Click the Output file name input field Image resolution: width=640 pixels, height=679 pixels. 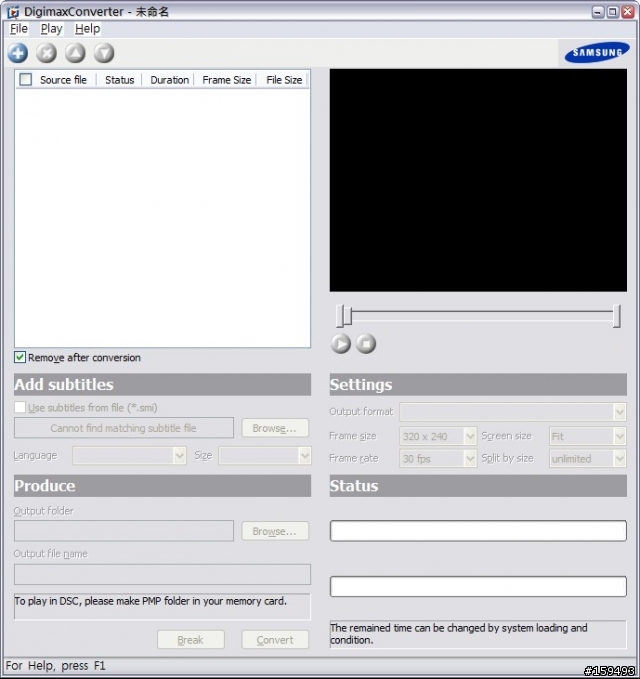coord(162,574)
